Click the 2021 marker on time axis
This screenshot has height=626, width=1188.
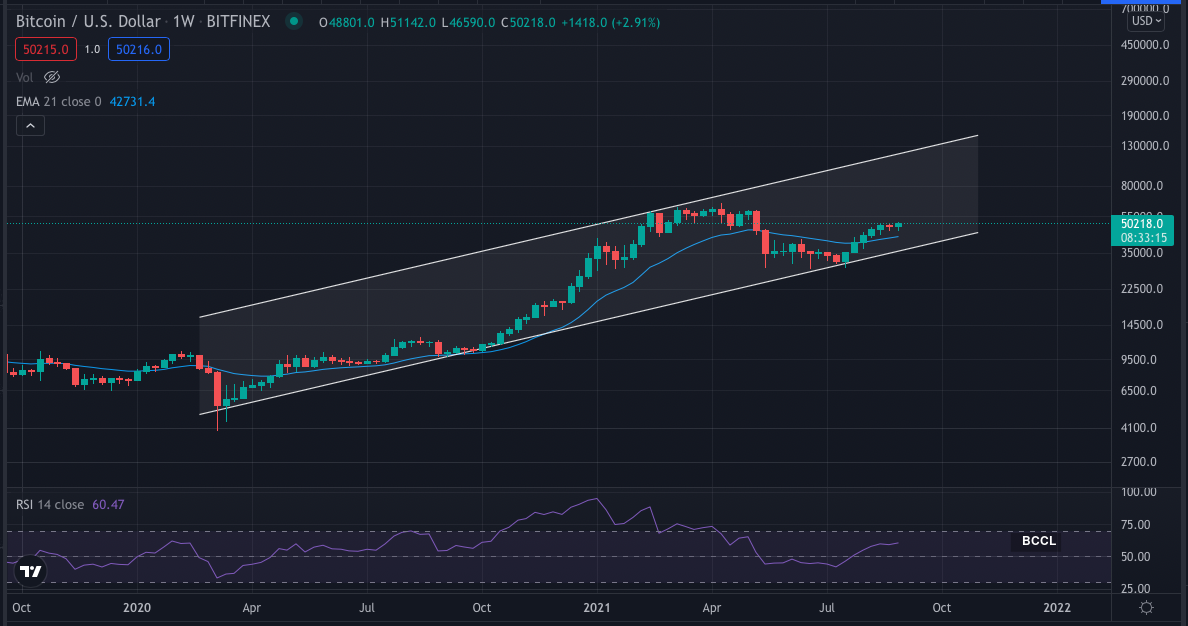click(x=597, y=607)
